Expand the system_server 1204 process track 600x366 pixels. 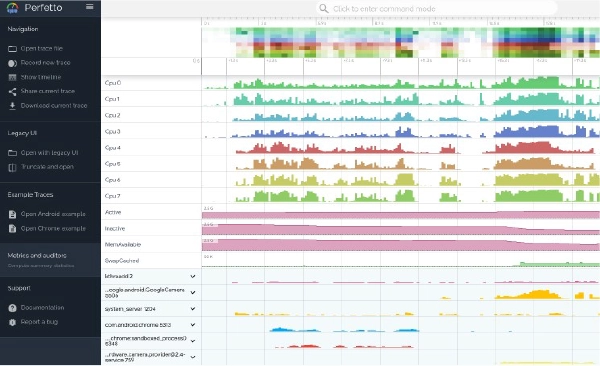pos(193,309)
